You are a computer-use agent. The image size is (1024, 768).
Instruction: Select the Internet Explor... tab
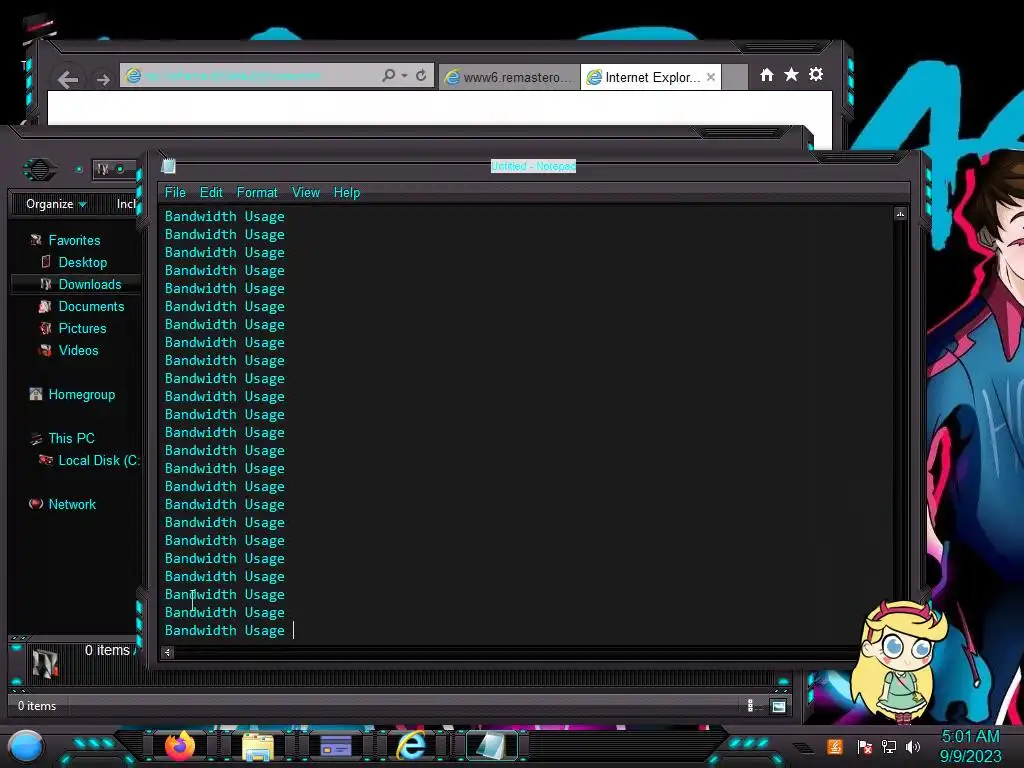click(x=650, y=77)
